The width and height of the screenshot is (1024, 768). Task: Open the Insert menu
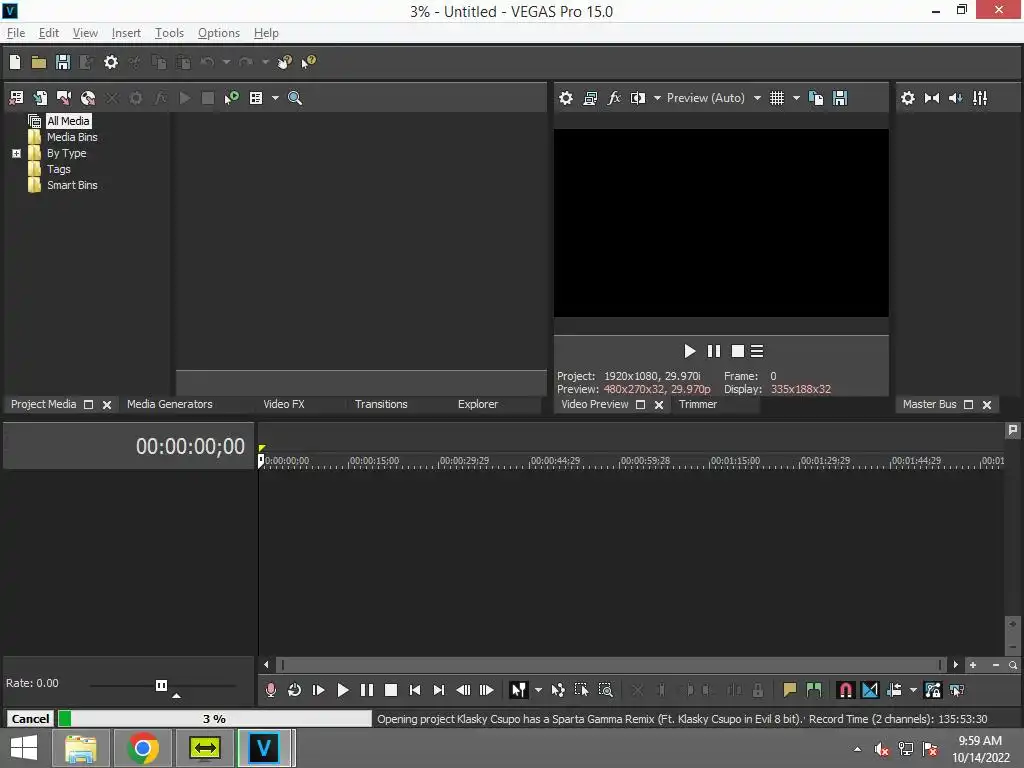pyautogui.click(x=126, y=33)
